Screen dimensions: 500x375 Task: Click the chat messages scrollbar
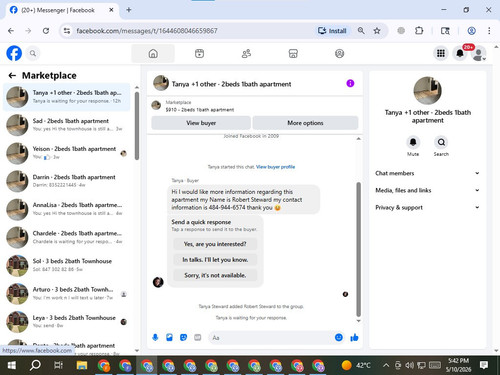[x=359, y=249]
